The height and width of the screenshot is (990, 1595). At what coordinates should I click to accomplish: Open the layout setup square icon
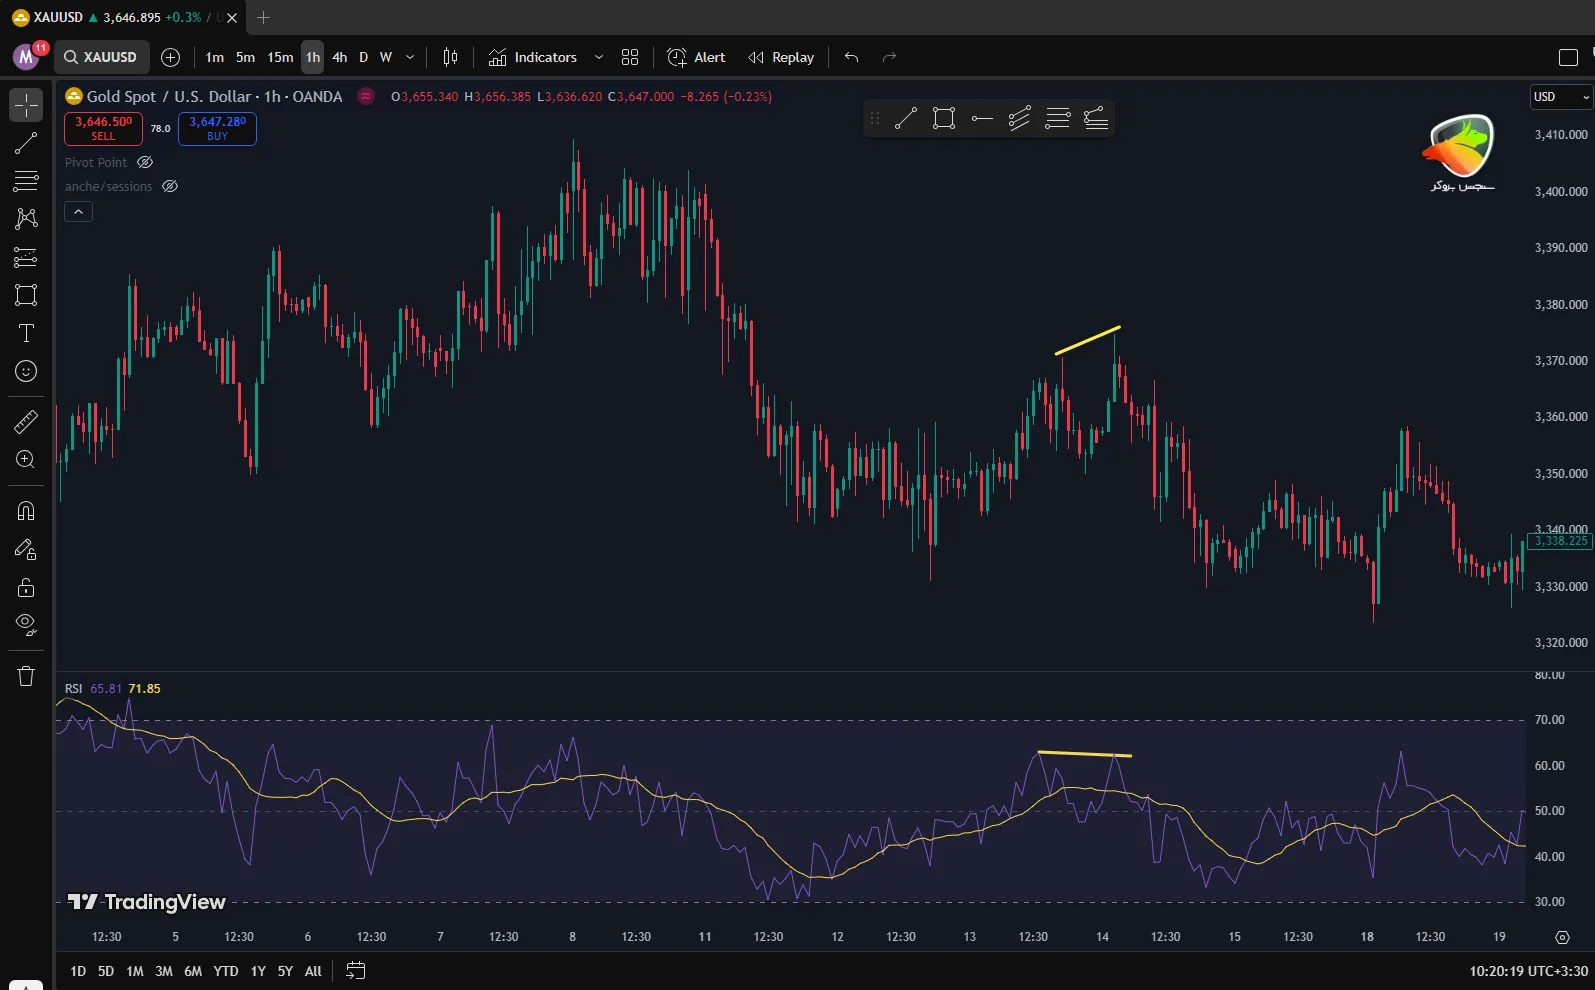tap(1568, 57)
